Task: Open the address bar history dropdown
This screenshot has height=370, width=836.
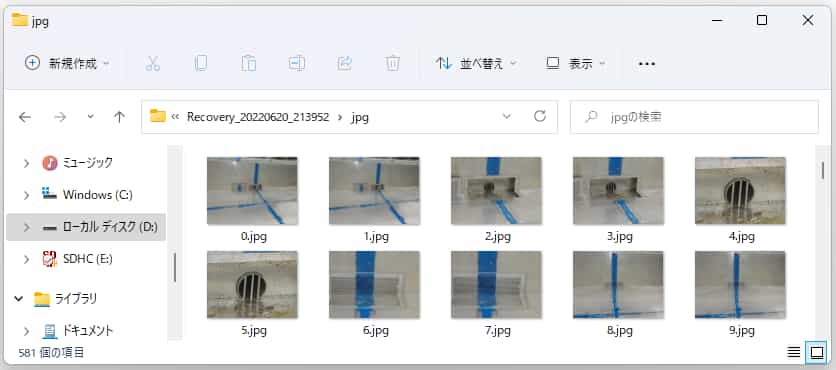Action: [x=507, y=116]
